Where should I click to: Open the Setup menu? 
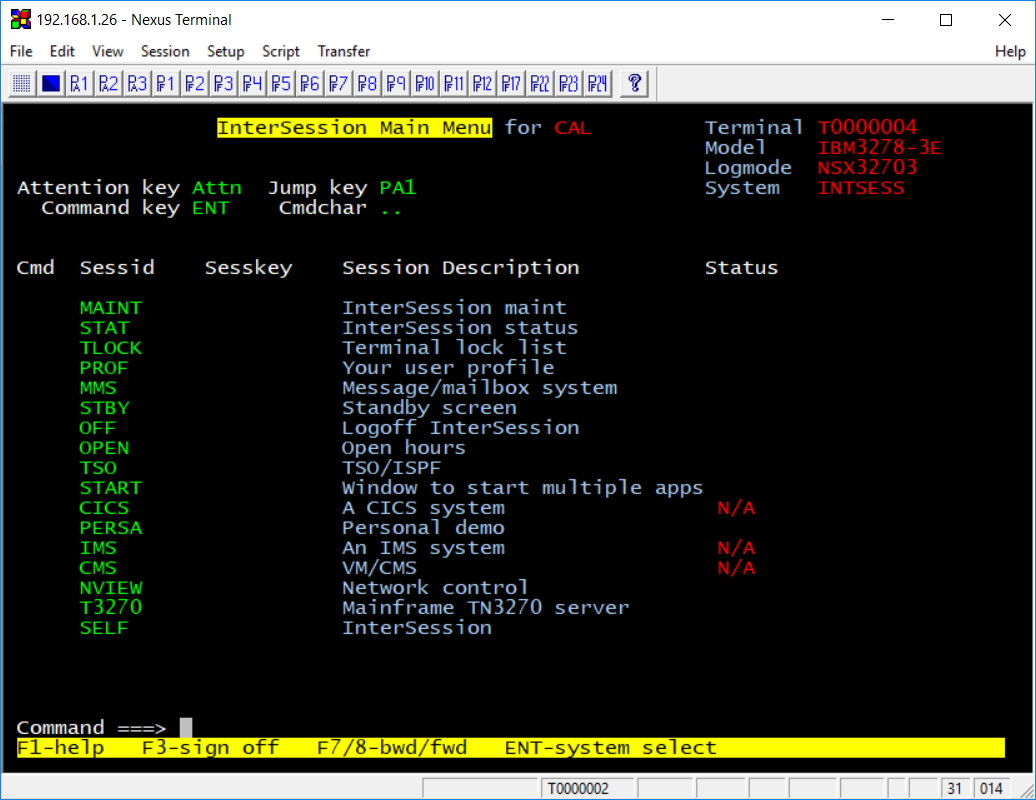[225, 51]
